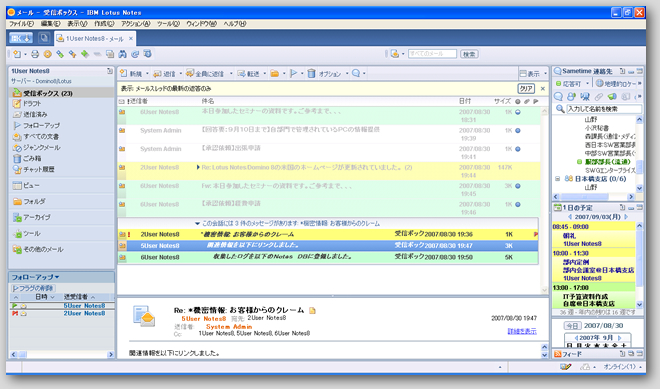Screen dimensions: 660x389
Task: Go to previous day in 1日の予定 panel
Action: click(570, 217)
